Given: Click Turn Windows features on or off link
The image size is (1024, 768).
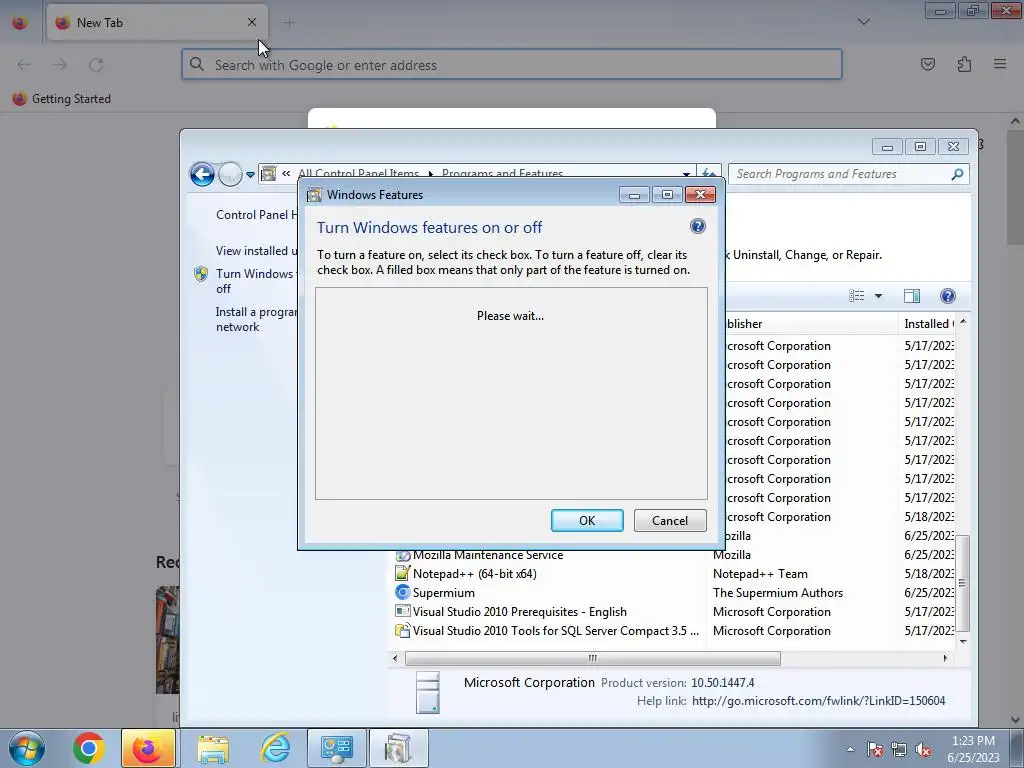Looking at the screenshot, I should click(x=255, y=281).
